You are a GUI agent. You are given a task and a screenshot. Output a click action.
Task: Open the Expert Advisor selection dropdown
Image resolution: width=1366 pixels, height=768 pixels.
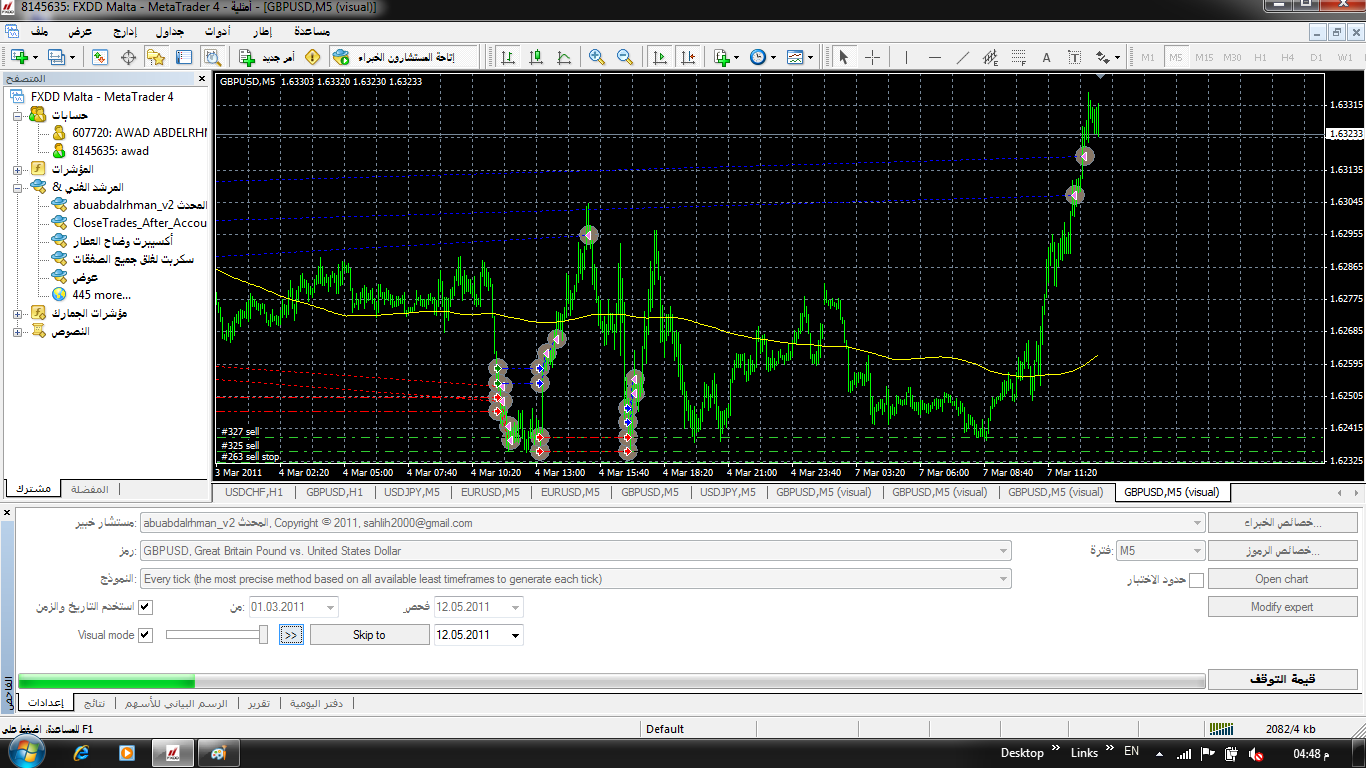tap(1198, 522)
